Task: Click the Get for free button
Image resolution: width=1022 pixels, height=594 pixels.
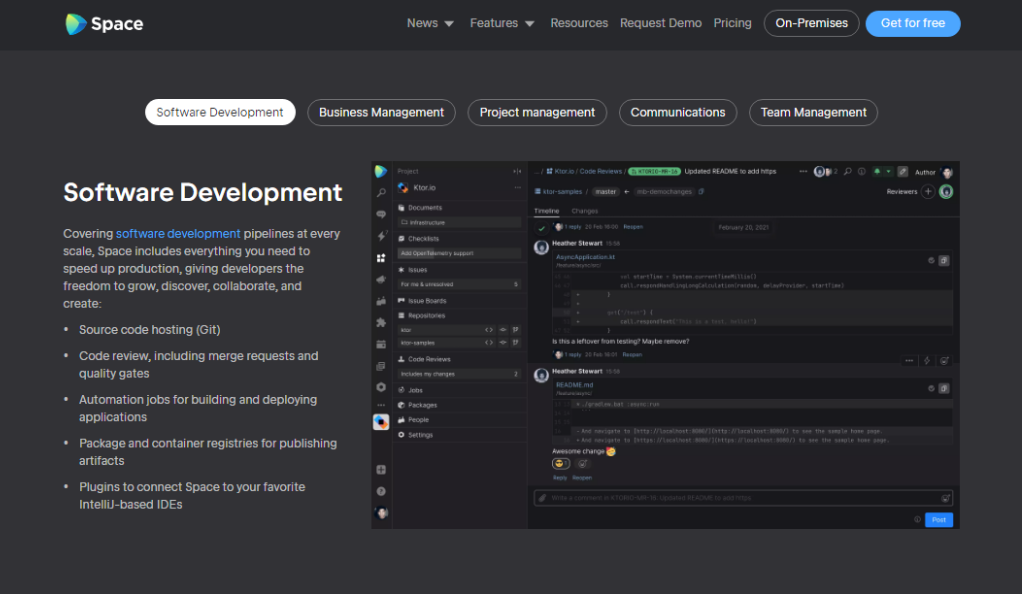Action: 912,23
